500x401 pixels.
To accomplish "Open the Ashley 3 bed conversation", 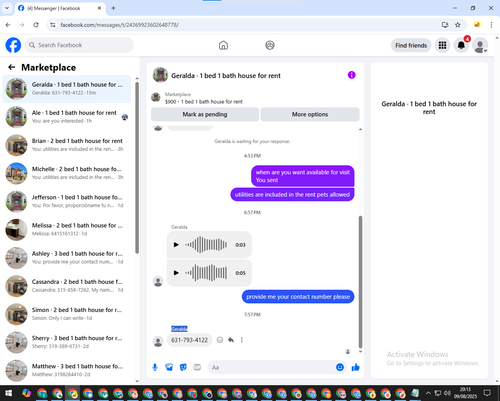I will 67,258.
